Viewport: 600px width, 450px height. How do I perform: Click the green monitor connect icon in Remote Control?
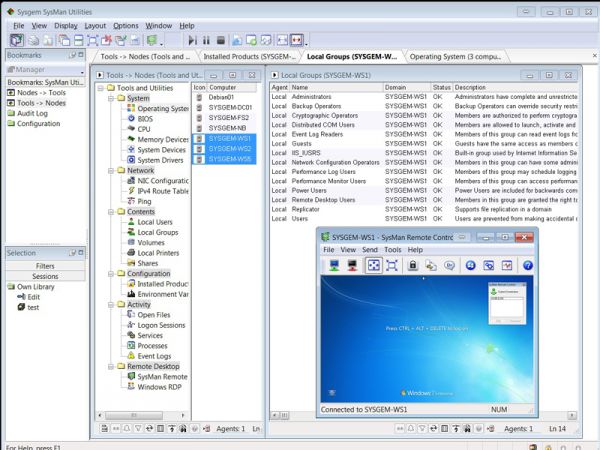pyautogui.click(x=334, y=265)
